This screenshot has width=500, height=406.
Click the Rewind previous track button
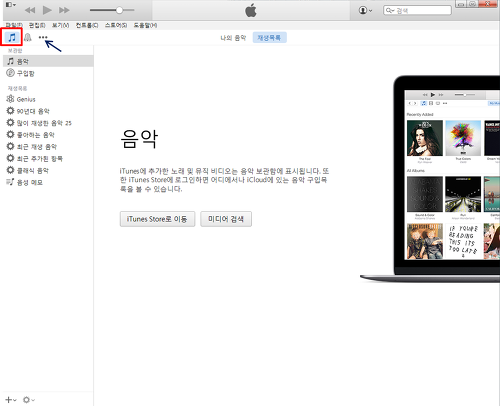tap(30, 10)
